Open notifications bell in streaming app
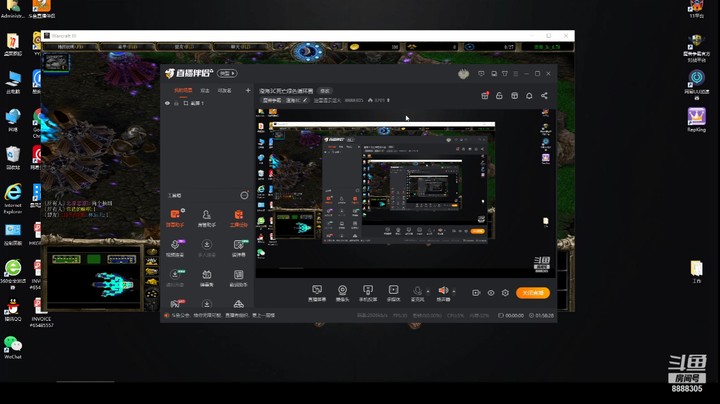 [x=529, y=95]
